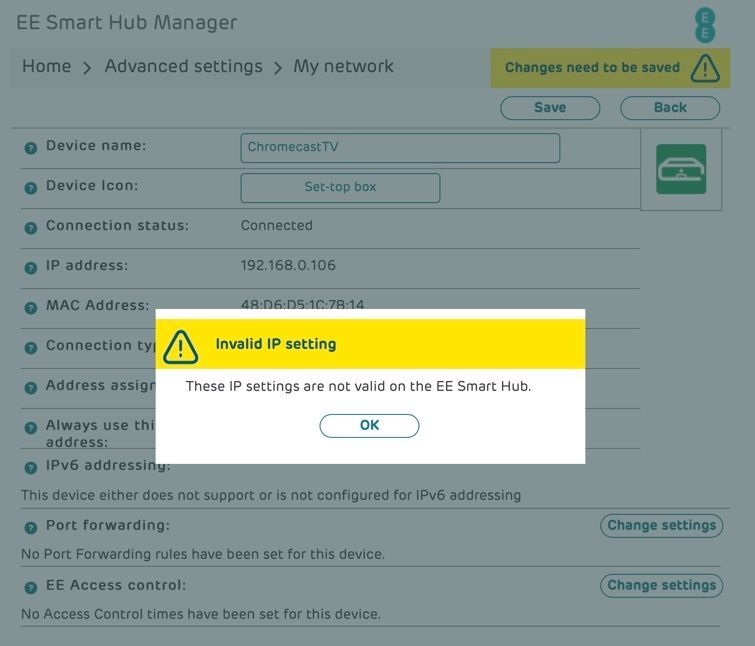Click the chevron between Home and Advanced settings
The height and width of the screenshot is (646, 755).
[x=87, y=68]
